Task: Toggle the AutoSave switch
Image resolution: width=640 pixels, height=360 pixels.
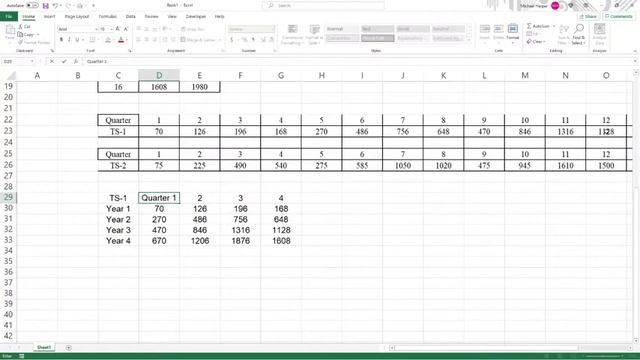Action: point(32,6)
